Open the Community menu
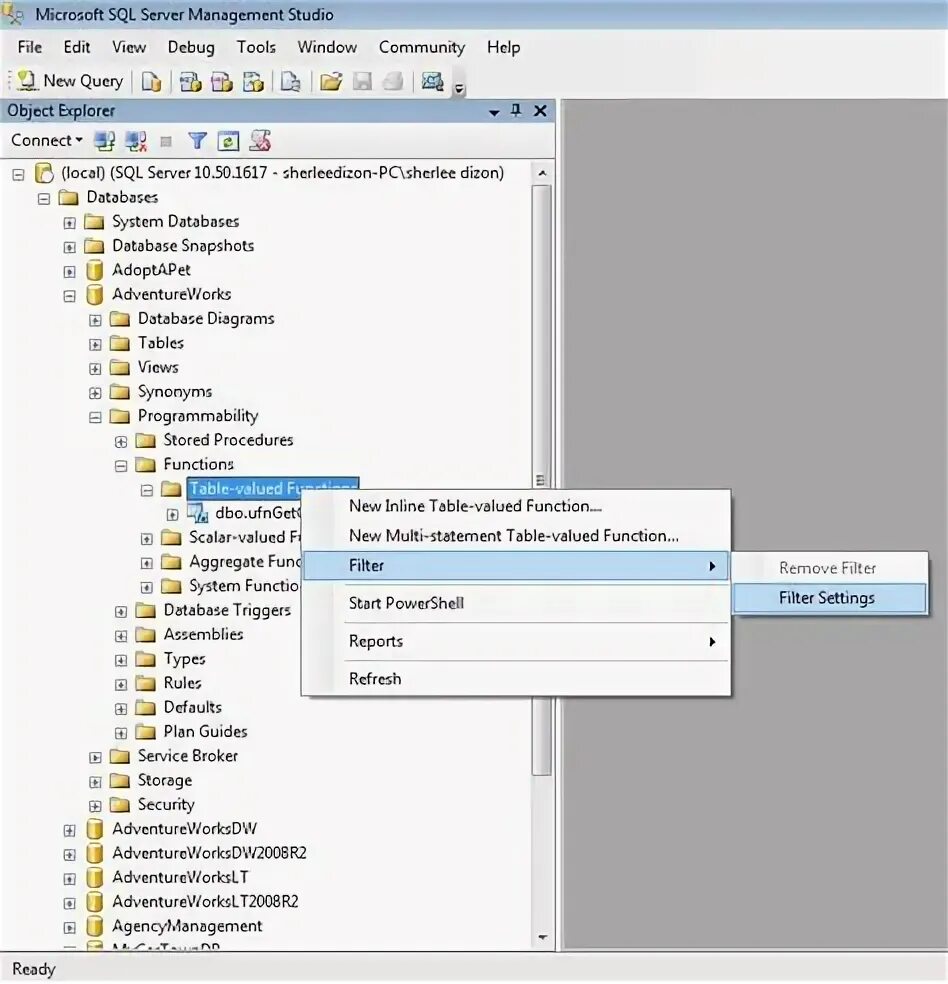Viewport: 948px width, 984px height. tap(422, 48)
